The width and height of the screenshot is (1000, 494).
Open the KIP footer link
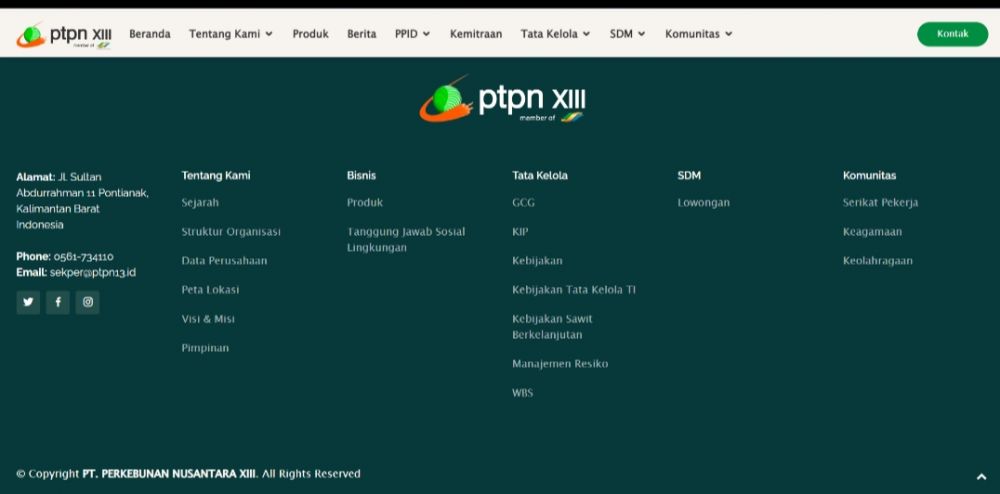520,231
